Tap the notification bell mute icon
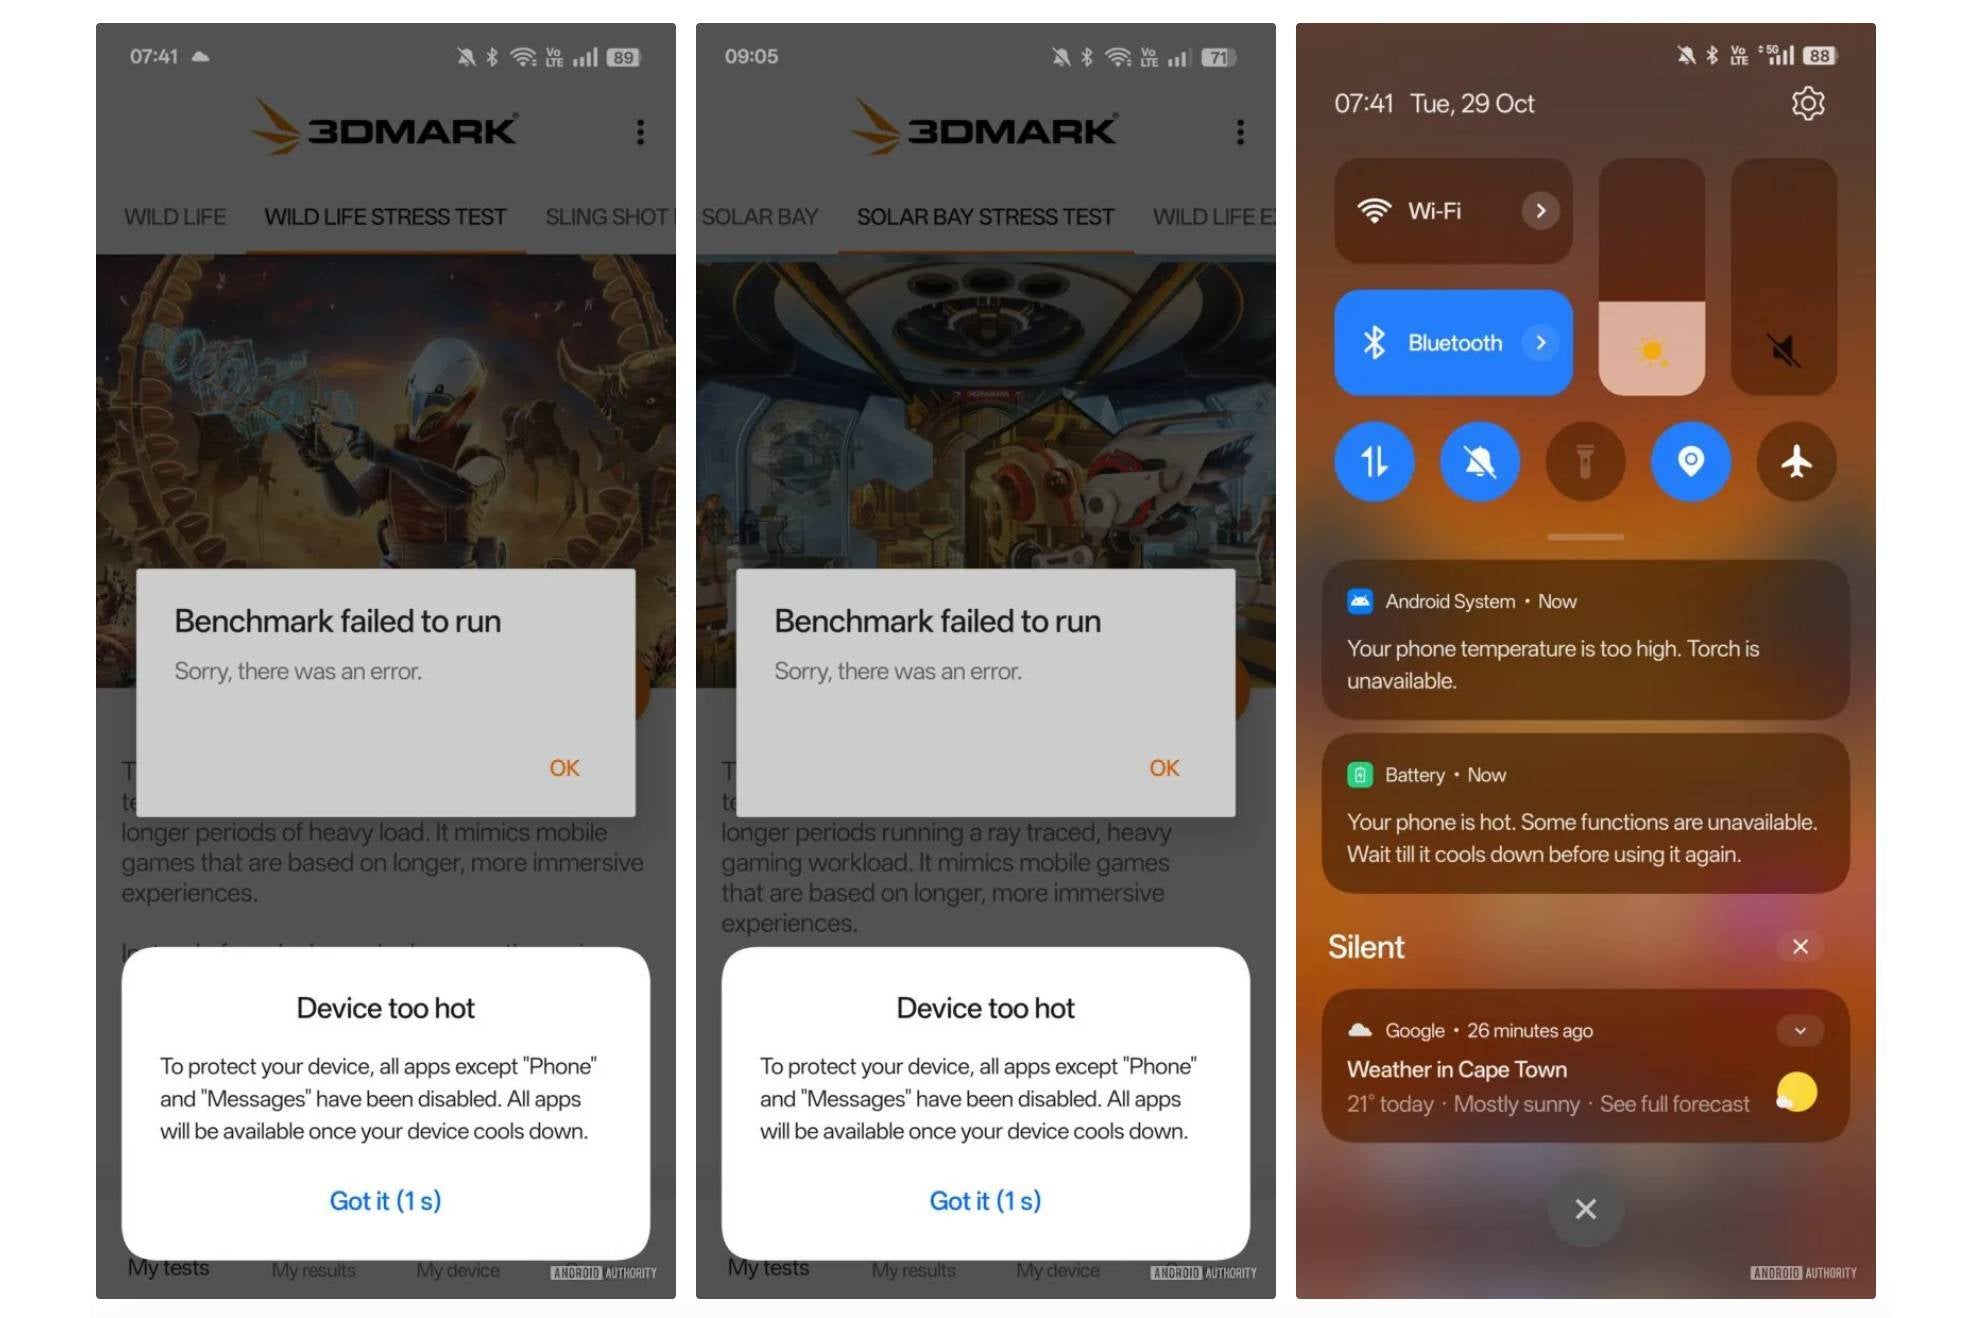The image size is (1980, 1318). click(x=1478, y=460)
